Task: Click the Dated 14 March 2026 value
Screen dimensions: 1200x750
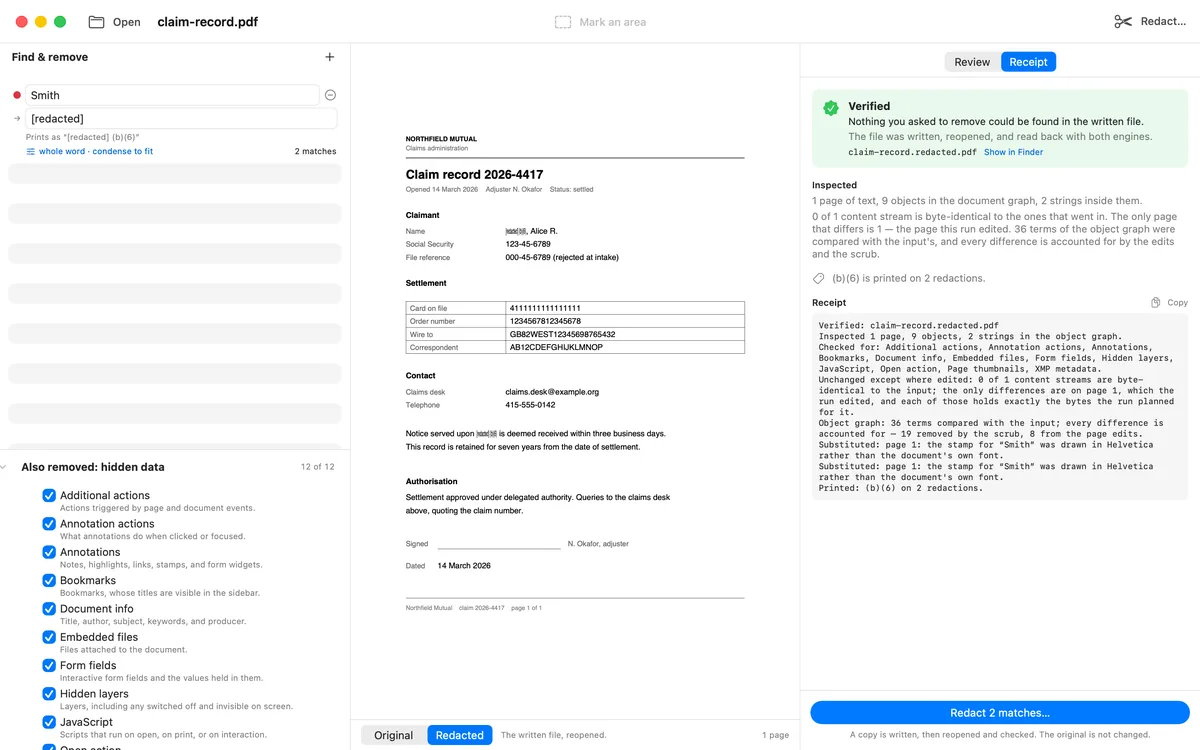Action: pos(464,566)
